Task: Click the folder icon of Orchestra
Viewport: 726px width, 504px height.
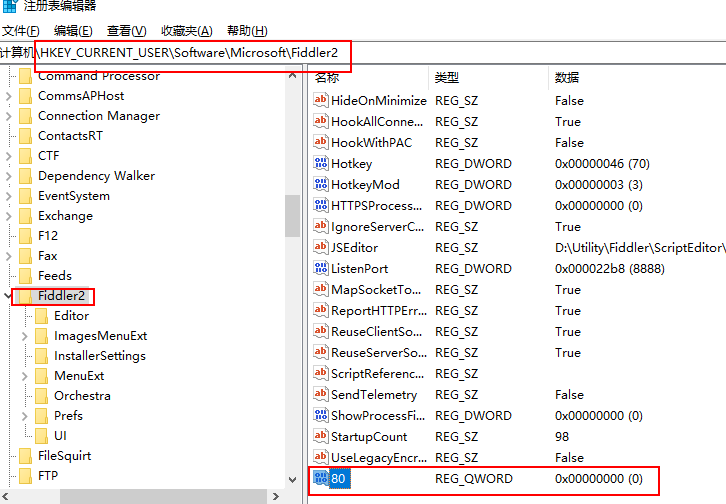Action: (x=42, y=396)
